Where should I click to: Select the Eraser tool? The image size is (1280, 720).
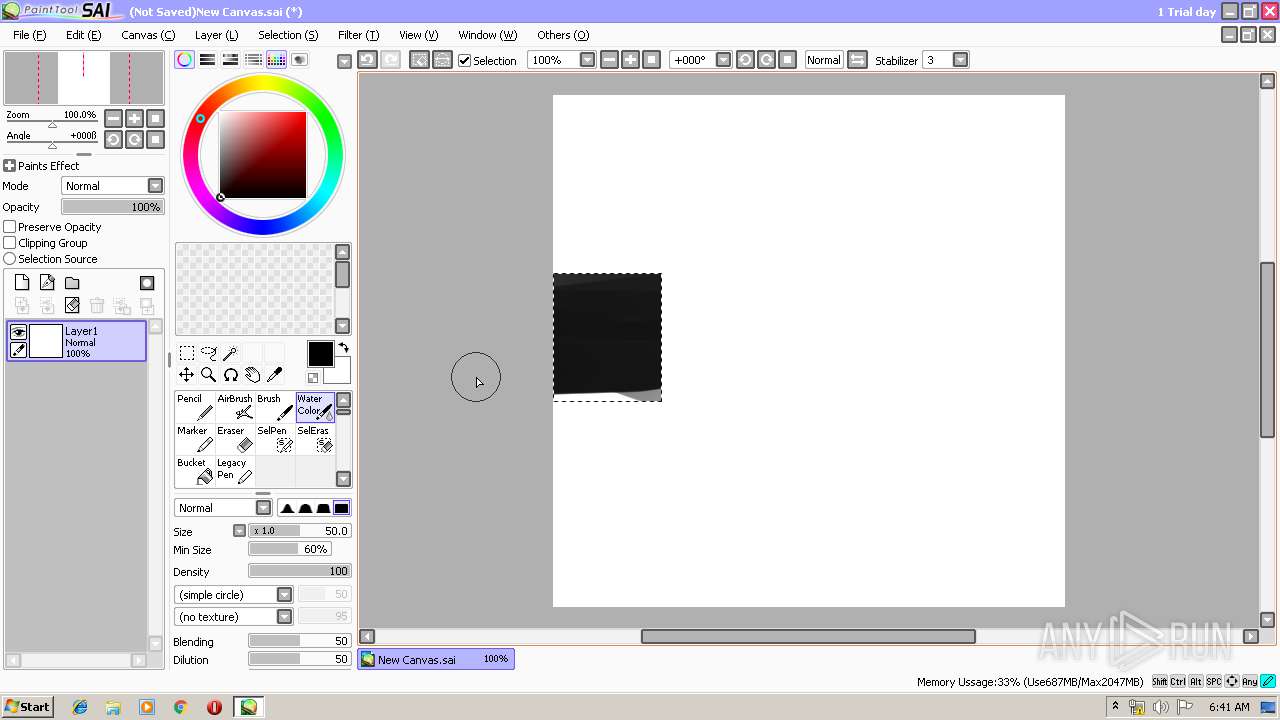click(235, 438)
